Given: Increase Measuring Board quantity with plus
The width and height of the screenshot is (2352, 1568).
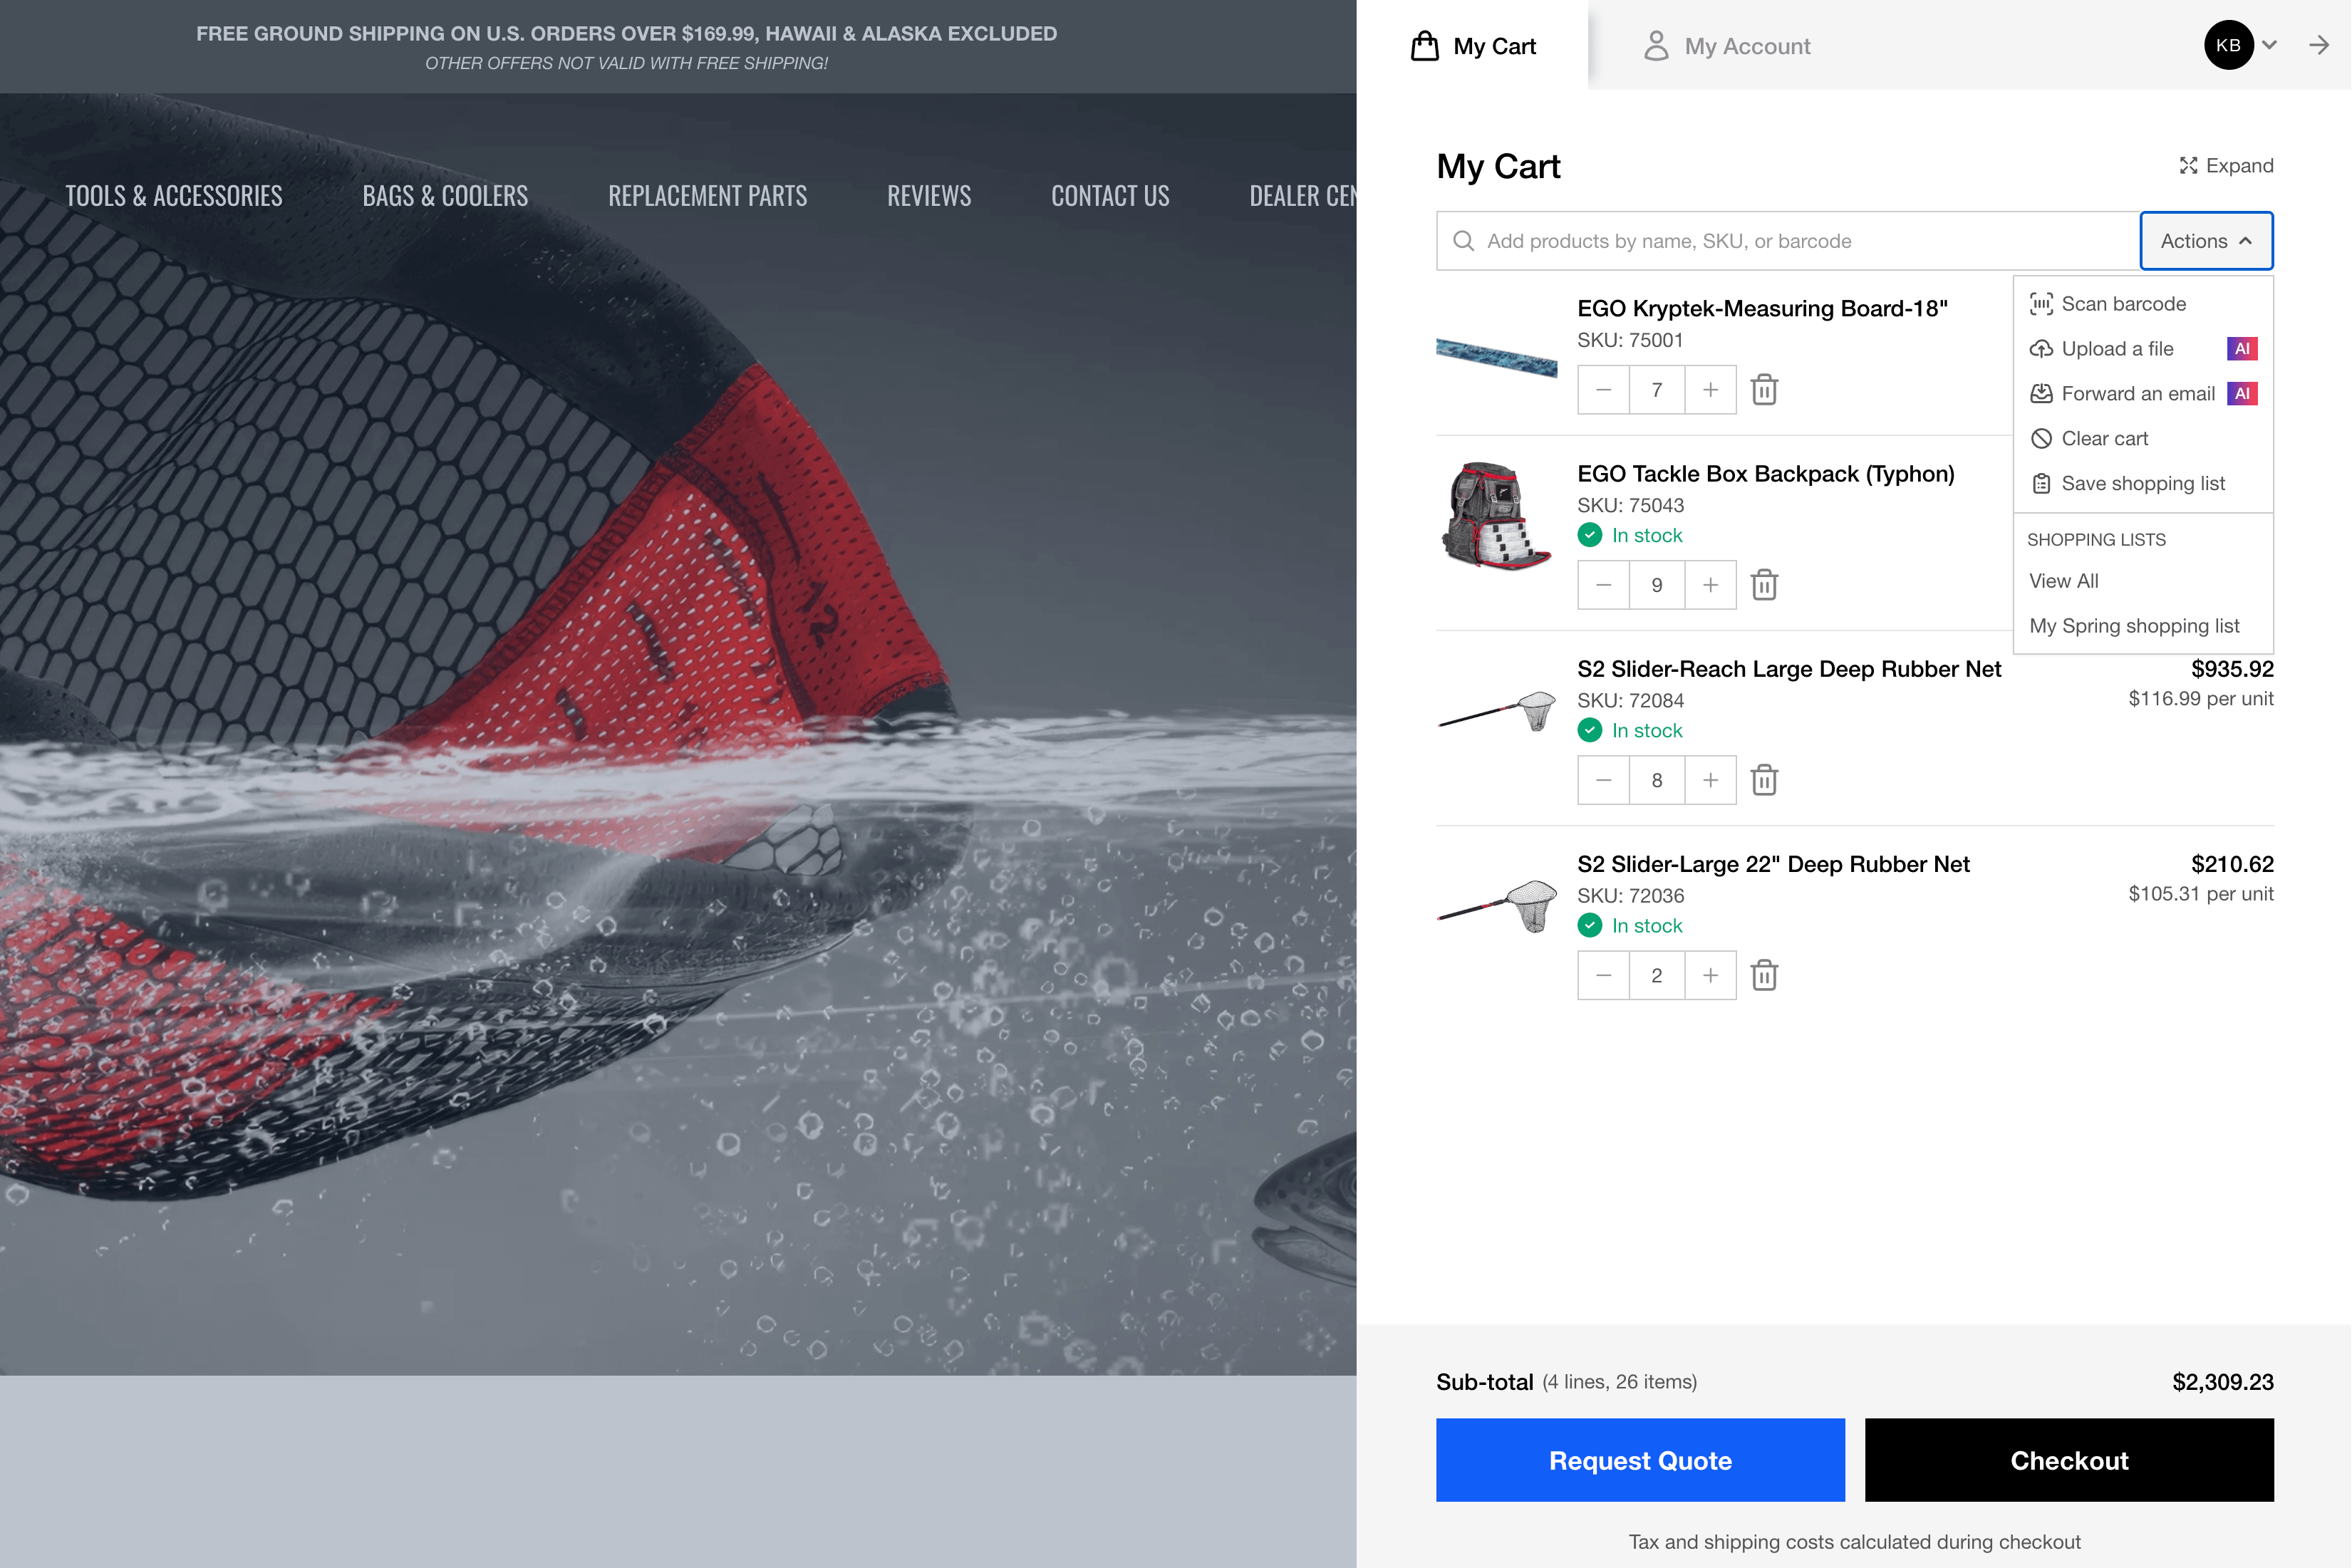Looking at the screenshot, I should pos(1710,390).
